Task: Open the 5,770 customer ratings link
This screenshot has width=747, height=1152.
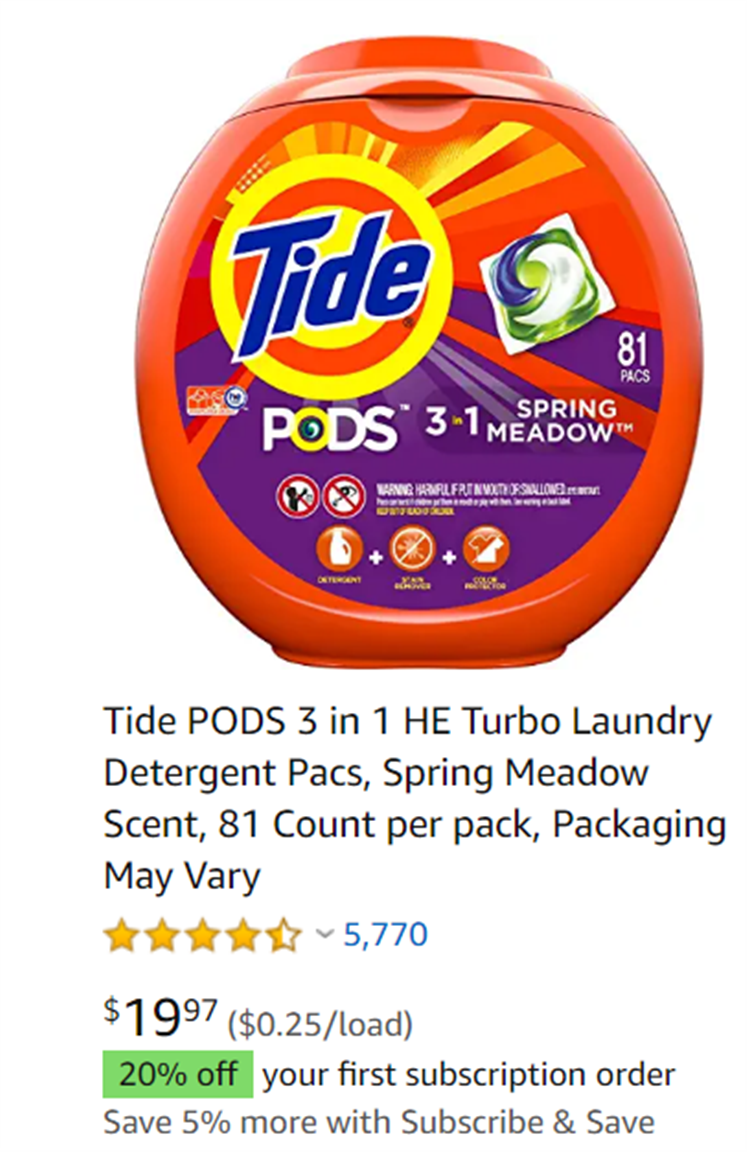Action: tap(386, 935)
